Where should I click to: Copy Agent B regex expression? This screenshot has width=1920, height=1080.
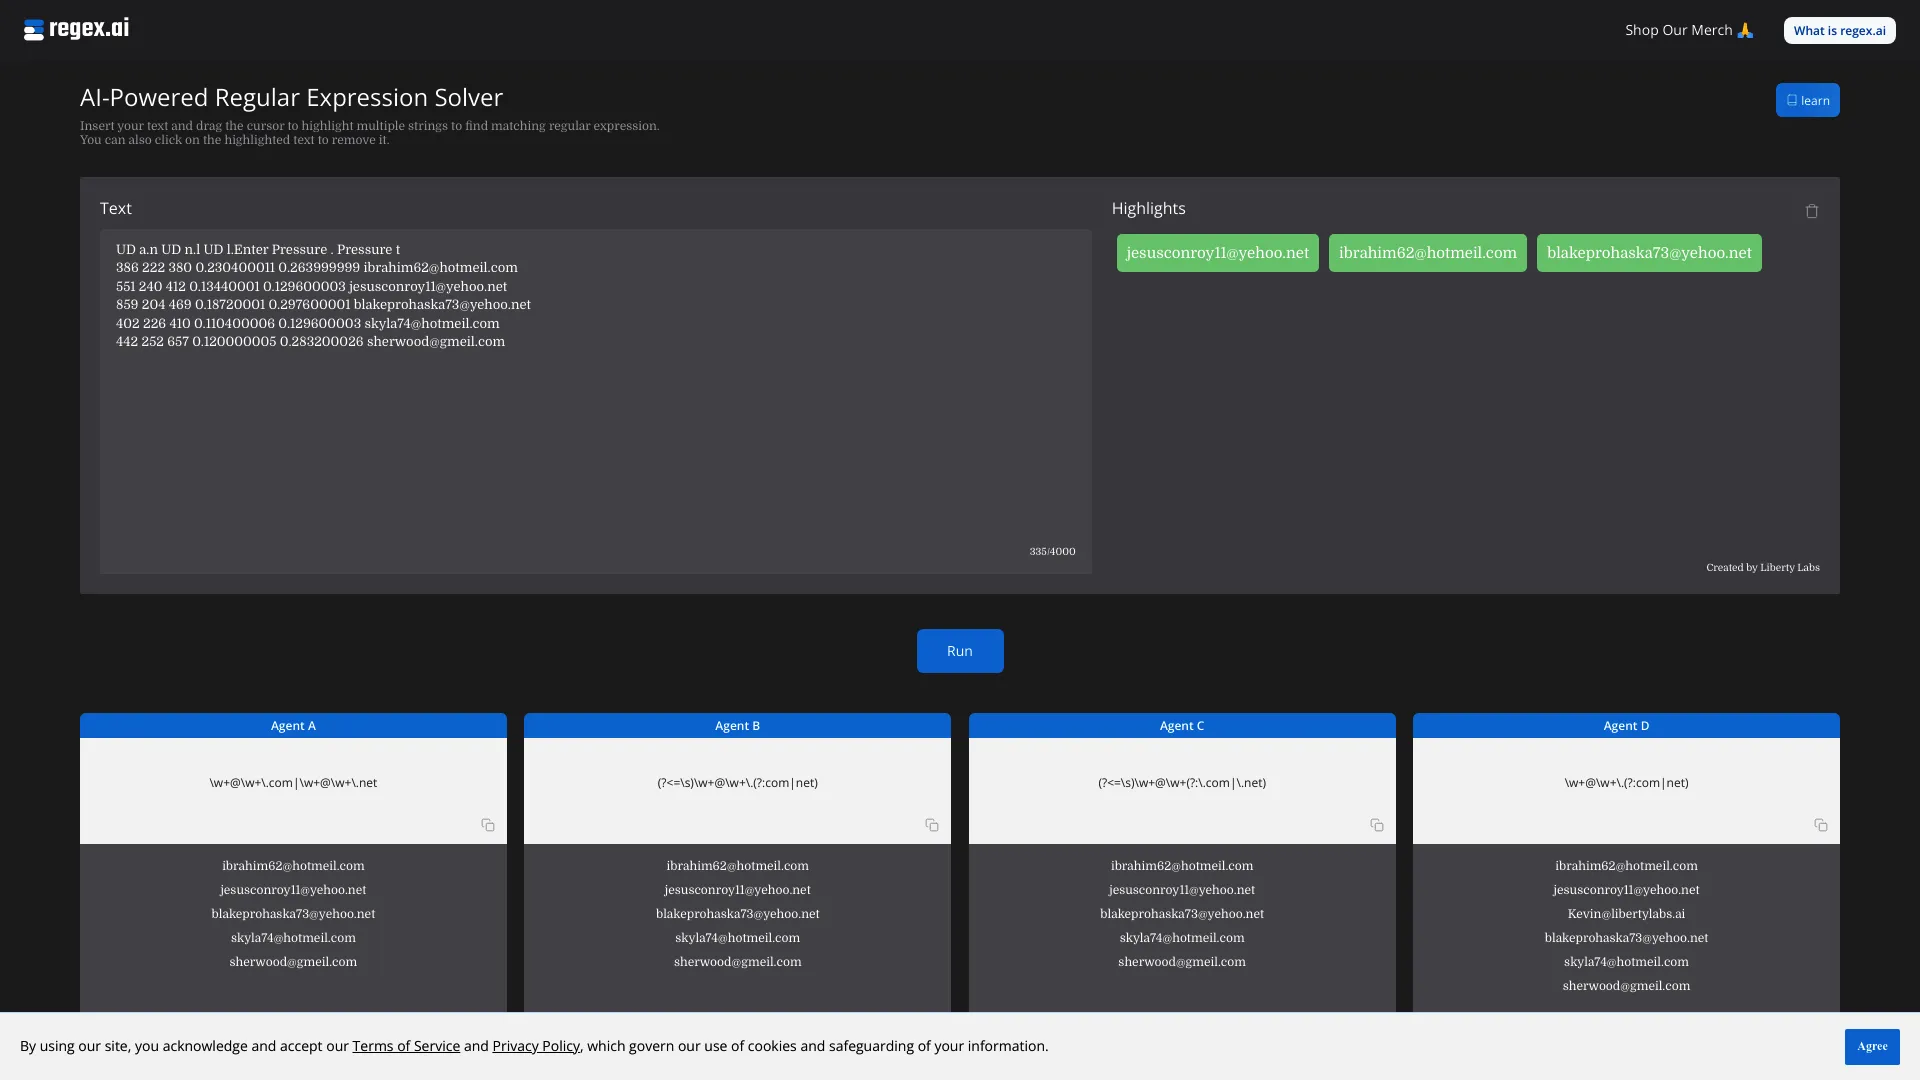click(x=932, y=825)
